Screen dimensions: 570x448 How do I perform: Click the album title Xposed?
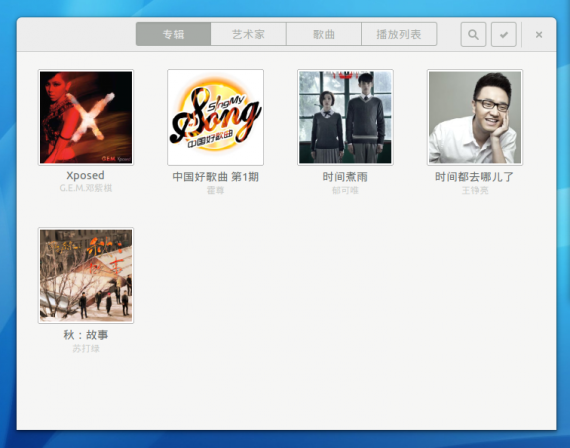85,176
